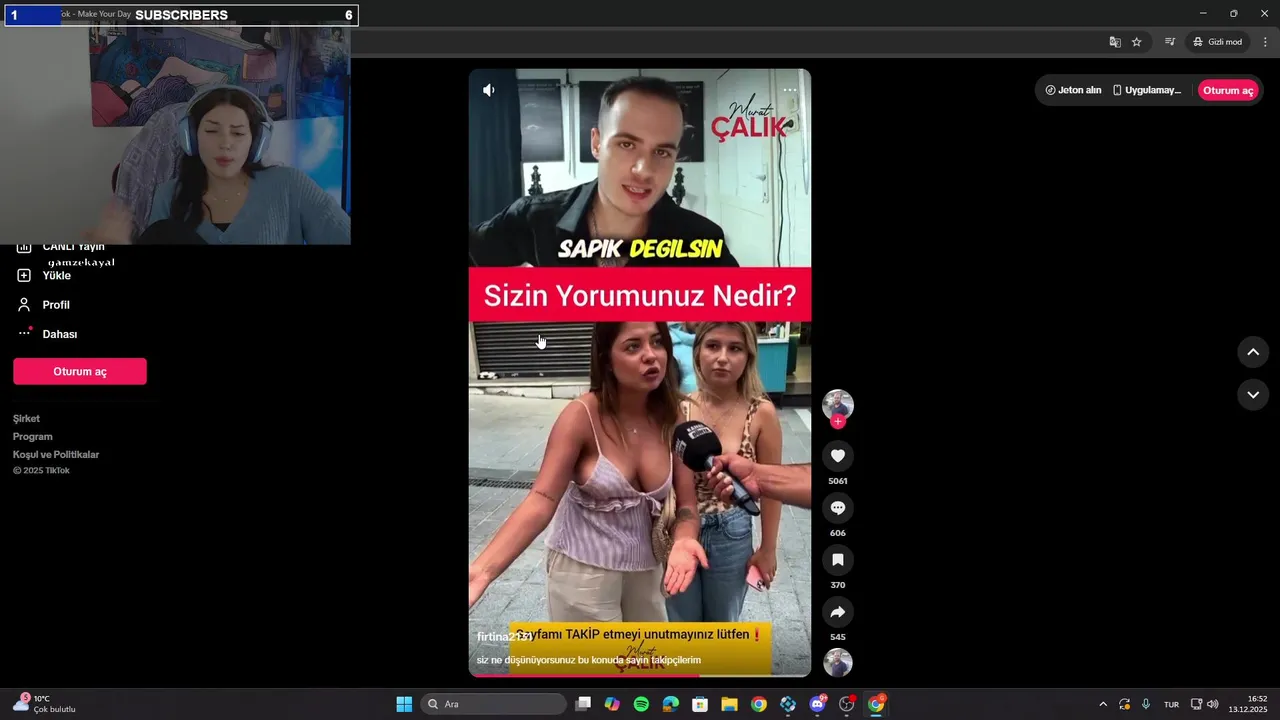Open Dahası in the sidebar
The image size is (1280, 720).
48,334
